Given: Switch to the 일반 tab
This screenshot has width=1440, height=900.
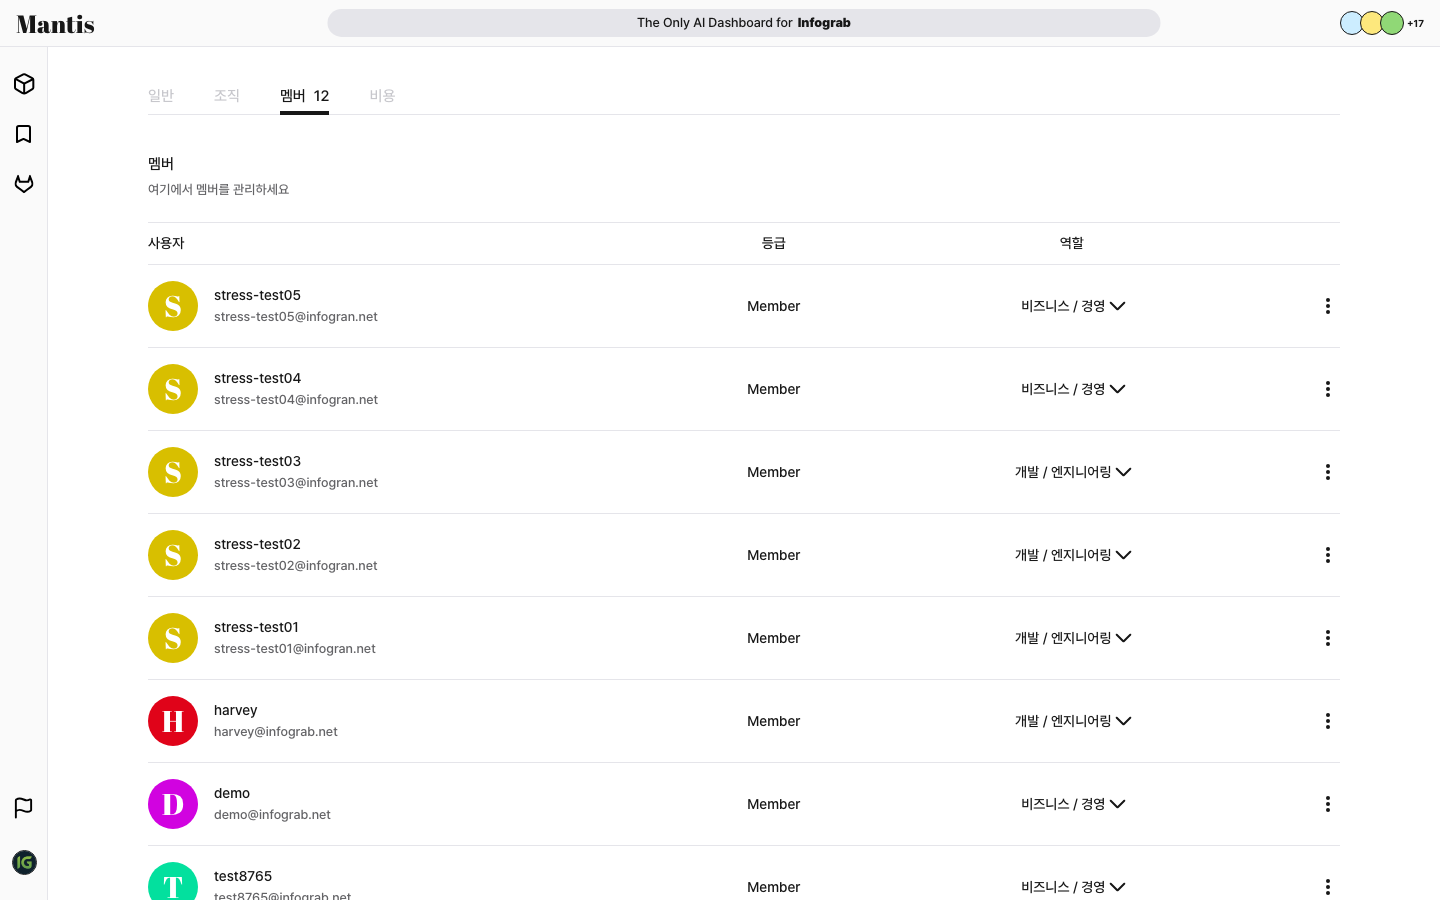Looking at the screenshot, I should point(161,96).
